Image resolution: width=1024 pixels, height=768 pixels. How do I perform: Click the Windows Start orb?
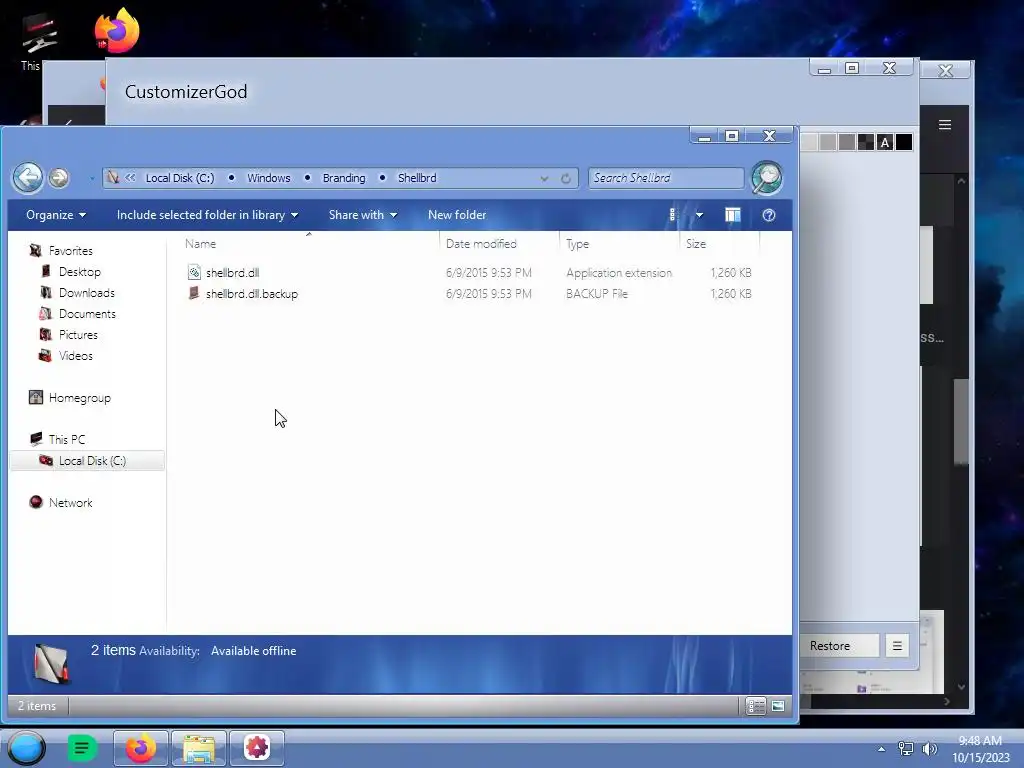(26, 748)
